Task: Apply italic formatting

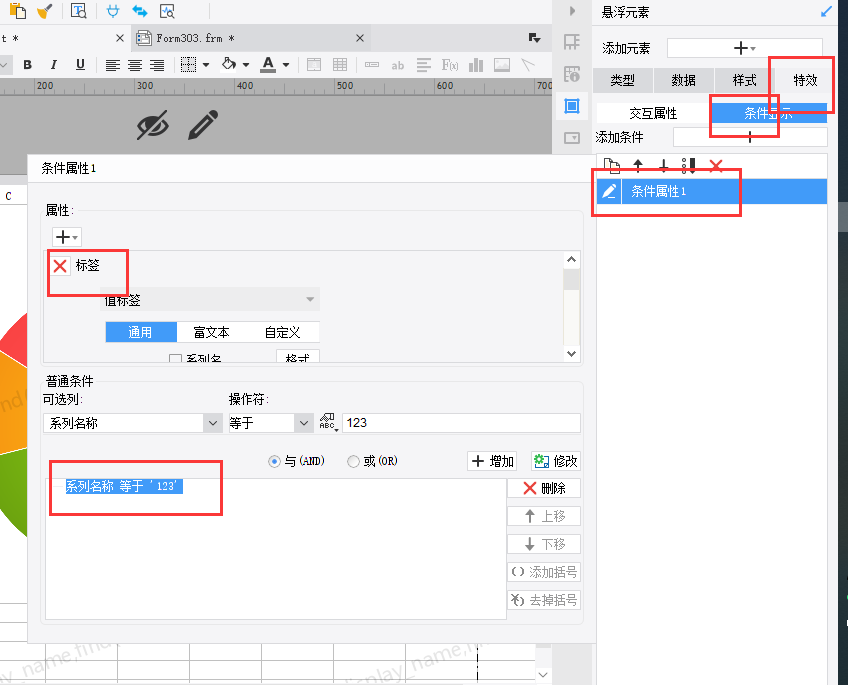Action: [x=54, y=65]
